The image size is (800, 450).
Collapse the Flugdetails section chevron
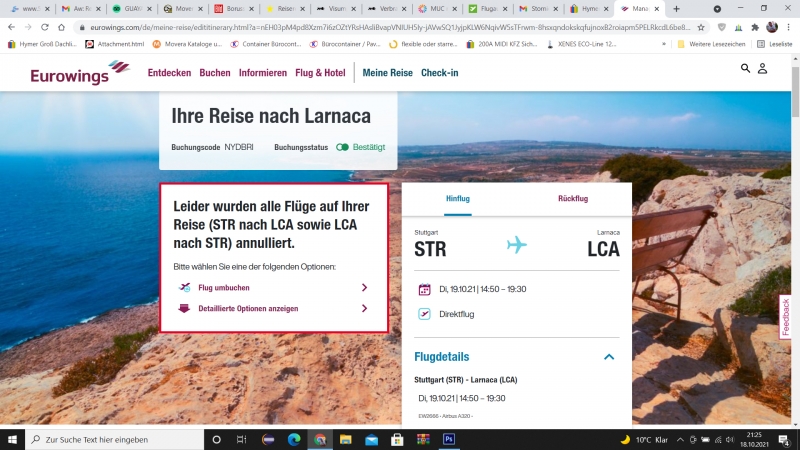tap(609, 357)
